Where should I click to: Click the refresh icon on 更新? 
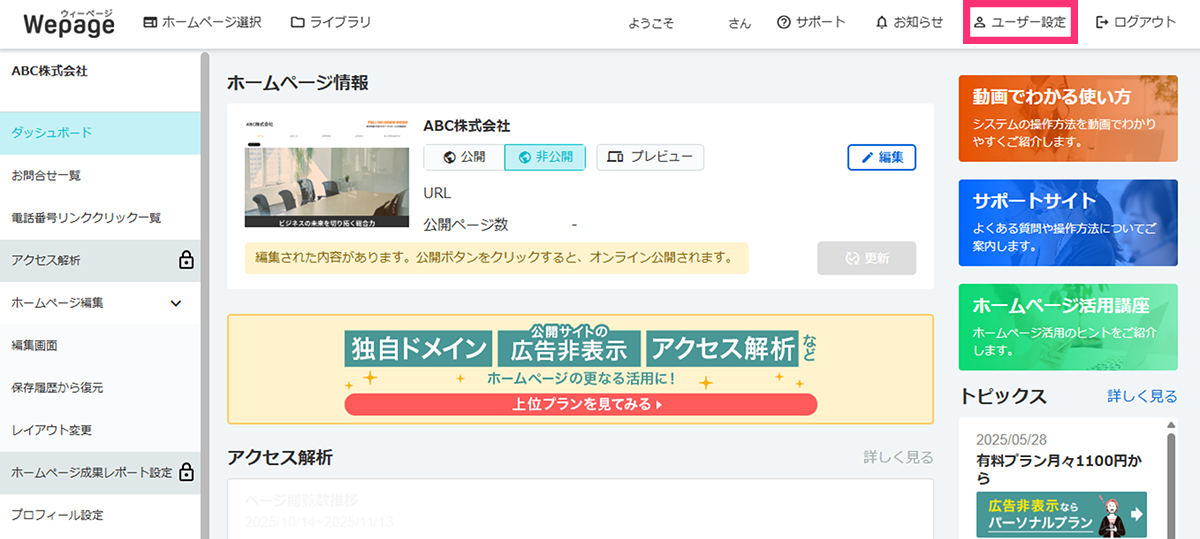[852, 258]
